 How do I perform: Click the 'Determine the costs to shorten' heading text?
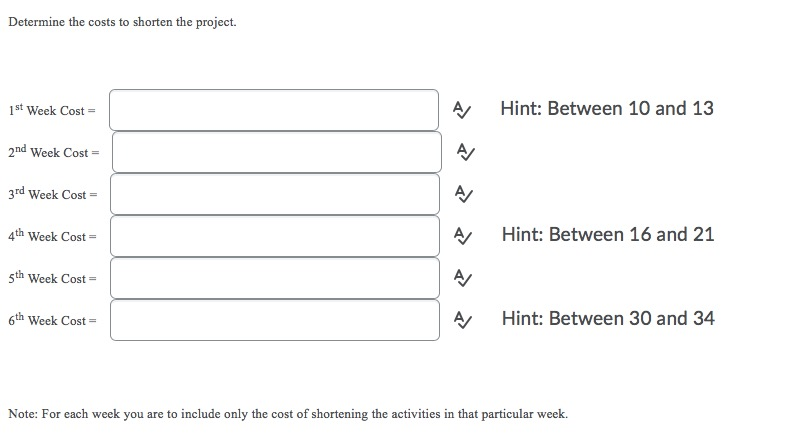(x=122, y=22)
